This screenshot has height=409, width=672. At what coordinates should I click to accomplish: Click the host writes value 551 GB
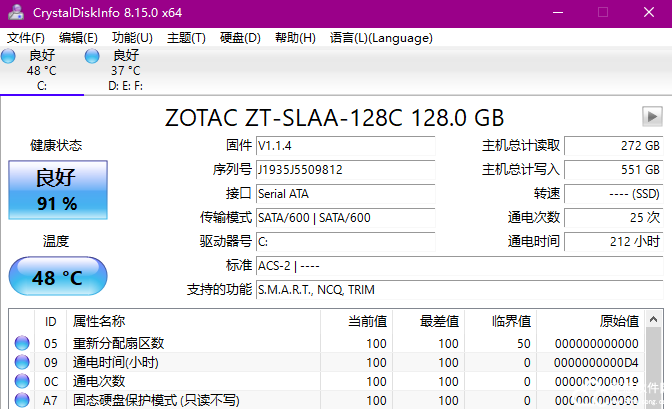614,170
